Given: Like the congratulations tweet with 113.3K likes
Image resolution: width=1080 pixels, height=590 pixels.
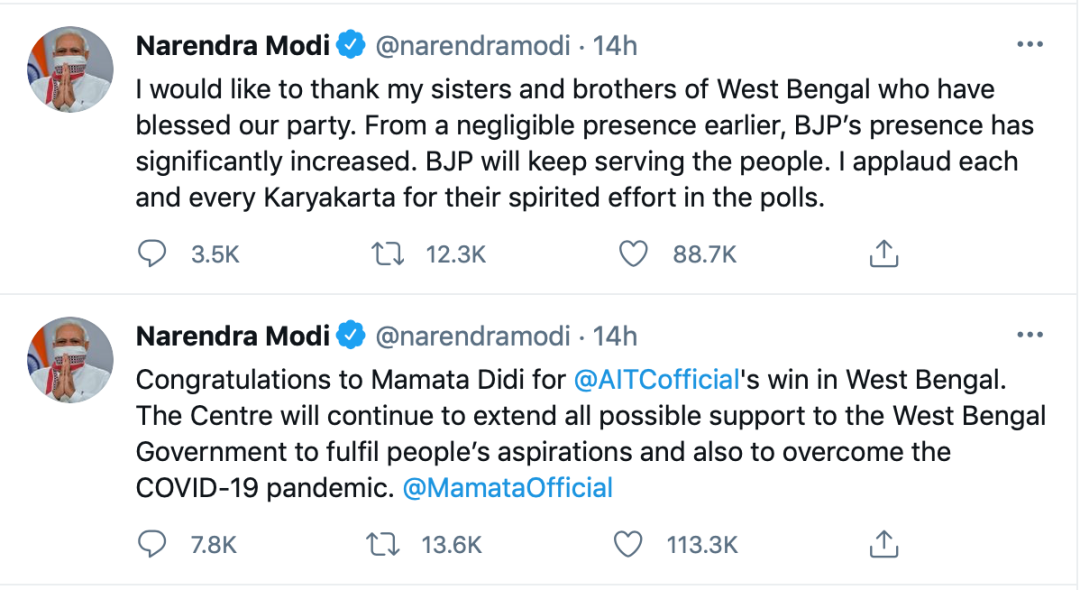Looking at the screenshot, I should tap(627, 545).
